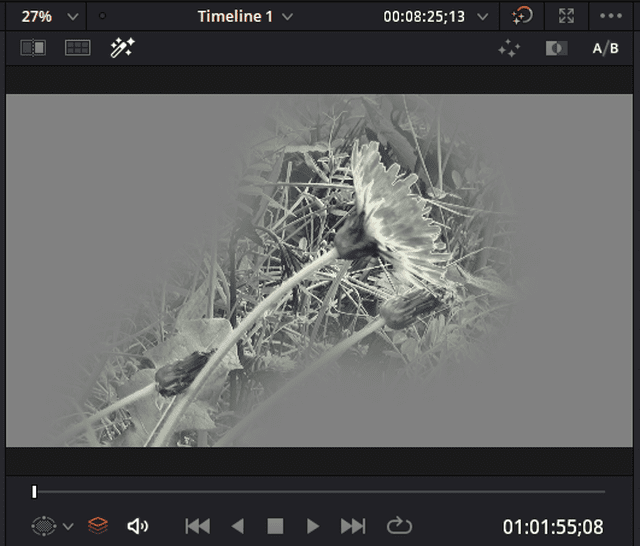Viewport: 640px width, 546px height.
Task: Open the viewer three-dot options menu
Action: [611, 16]
